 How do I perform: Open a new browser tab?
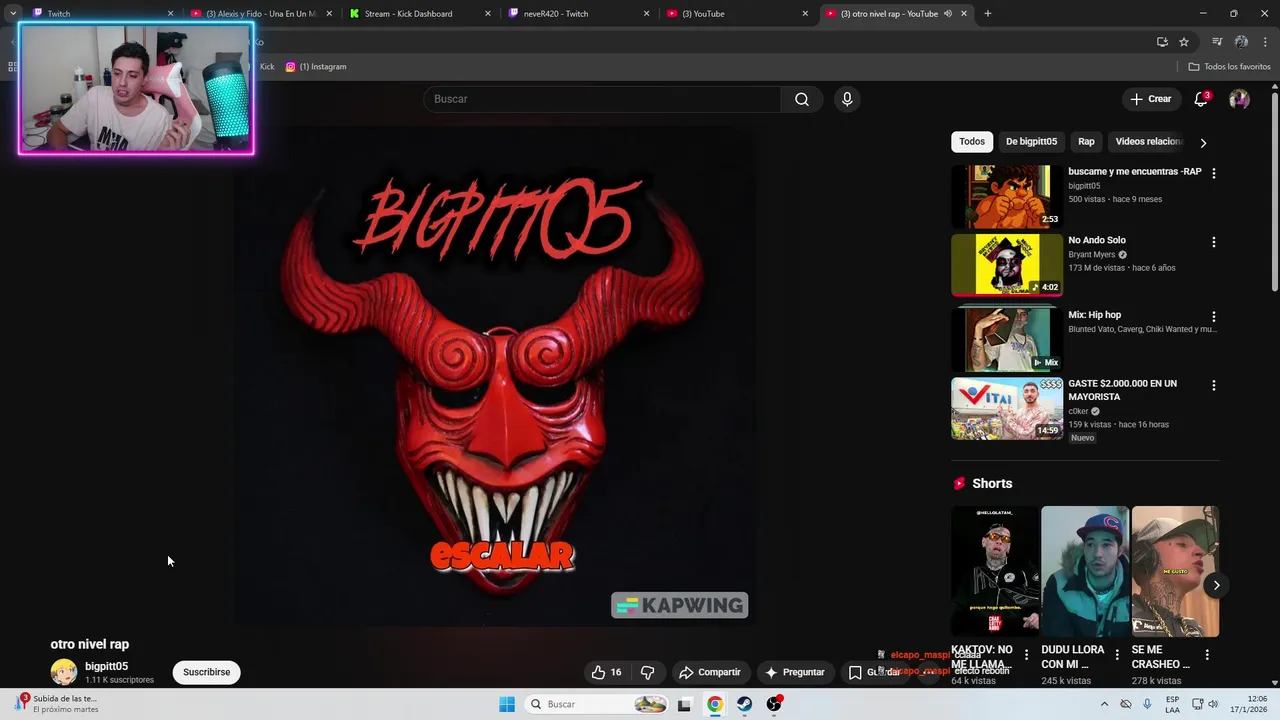(988, 14)
